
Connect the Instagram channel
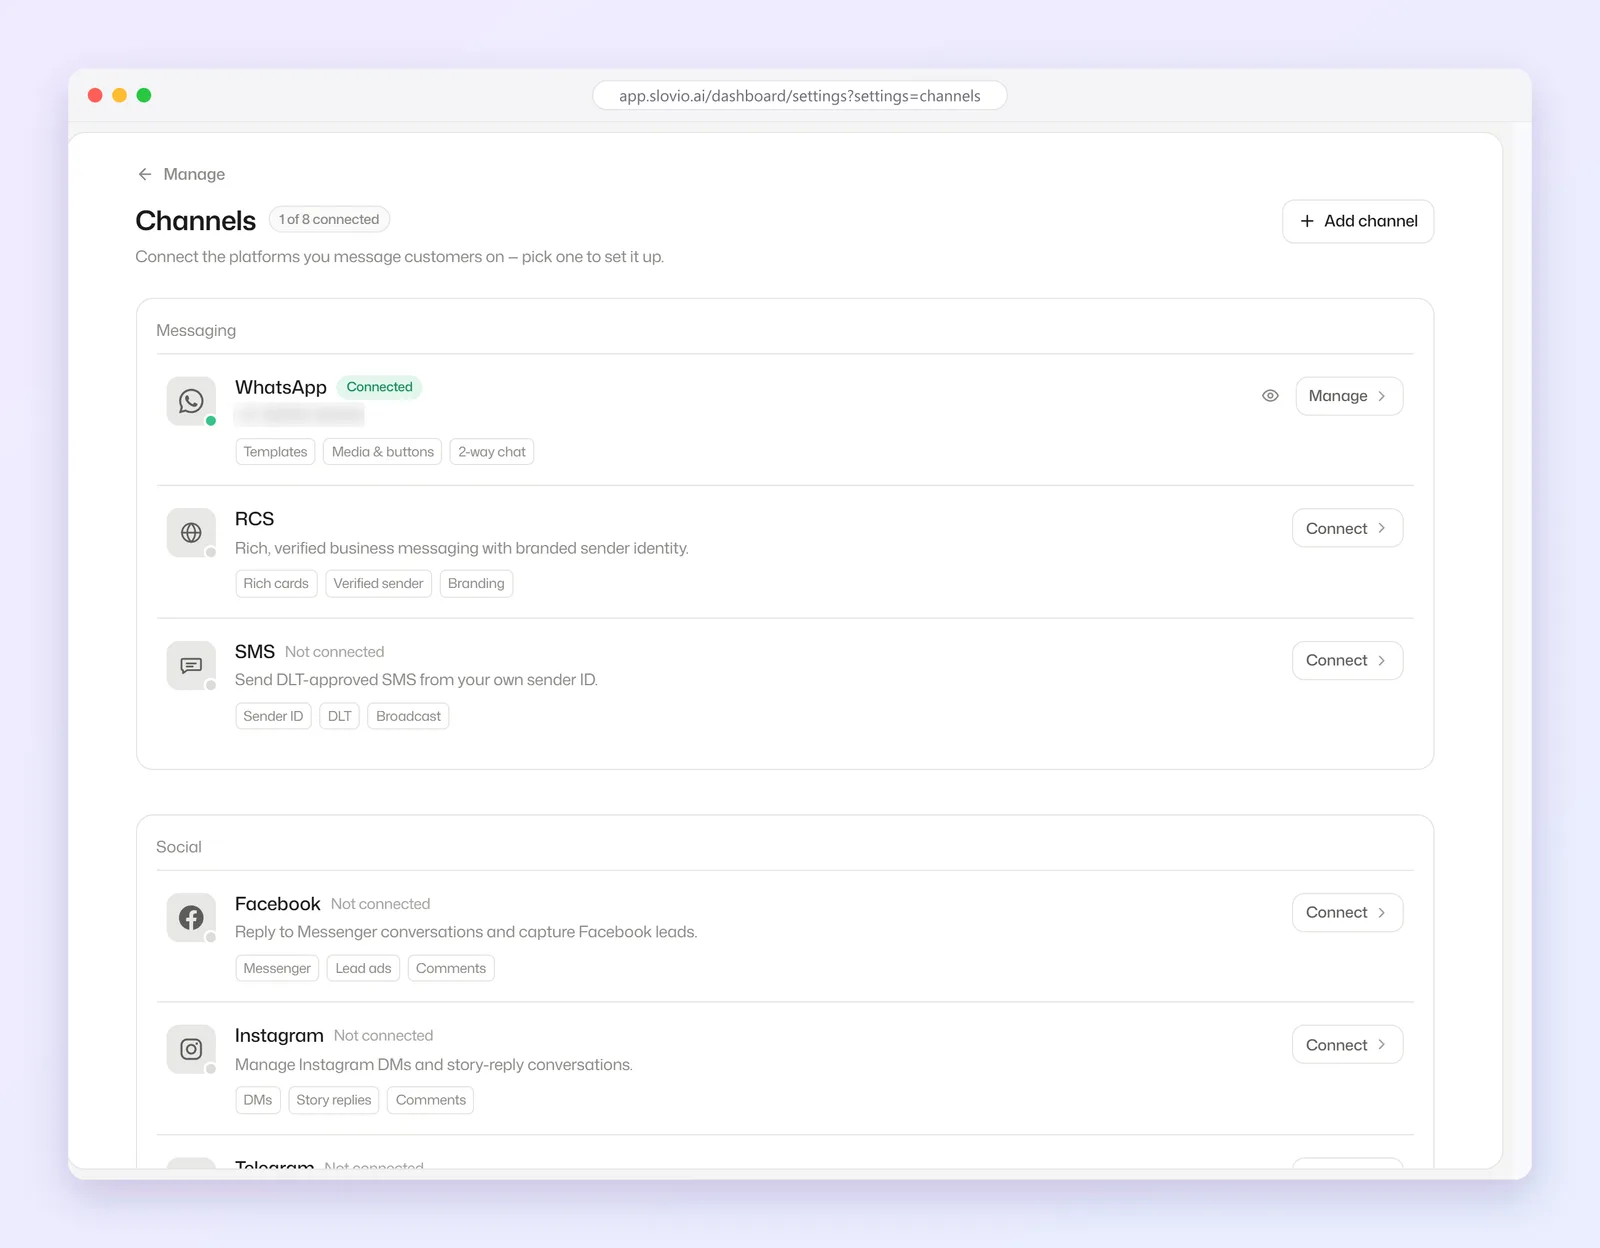tap(1347, 1044)
